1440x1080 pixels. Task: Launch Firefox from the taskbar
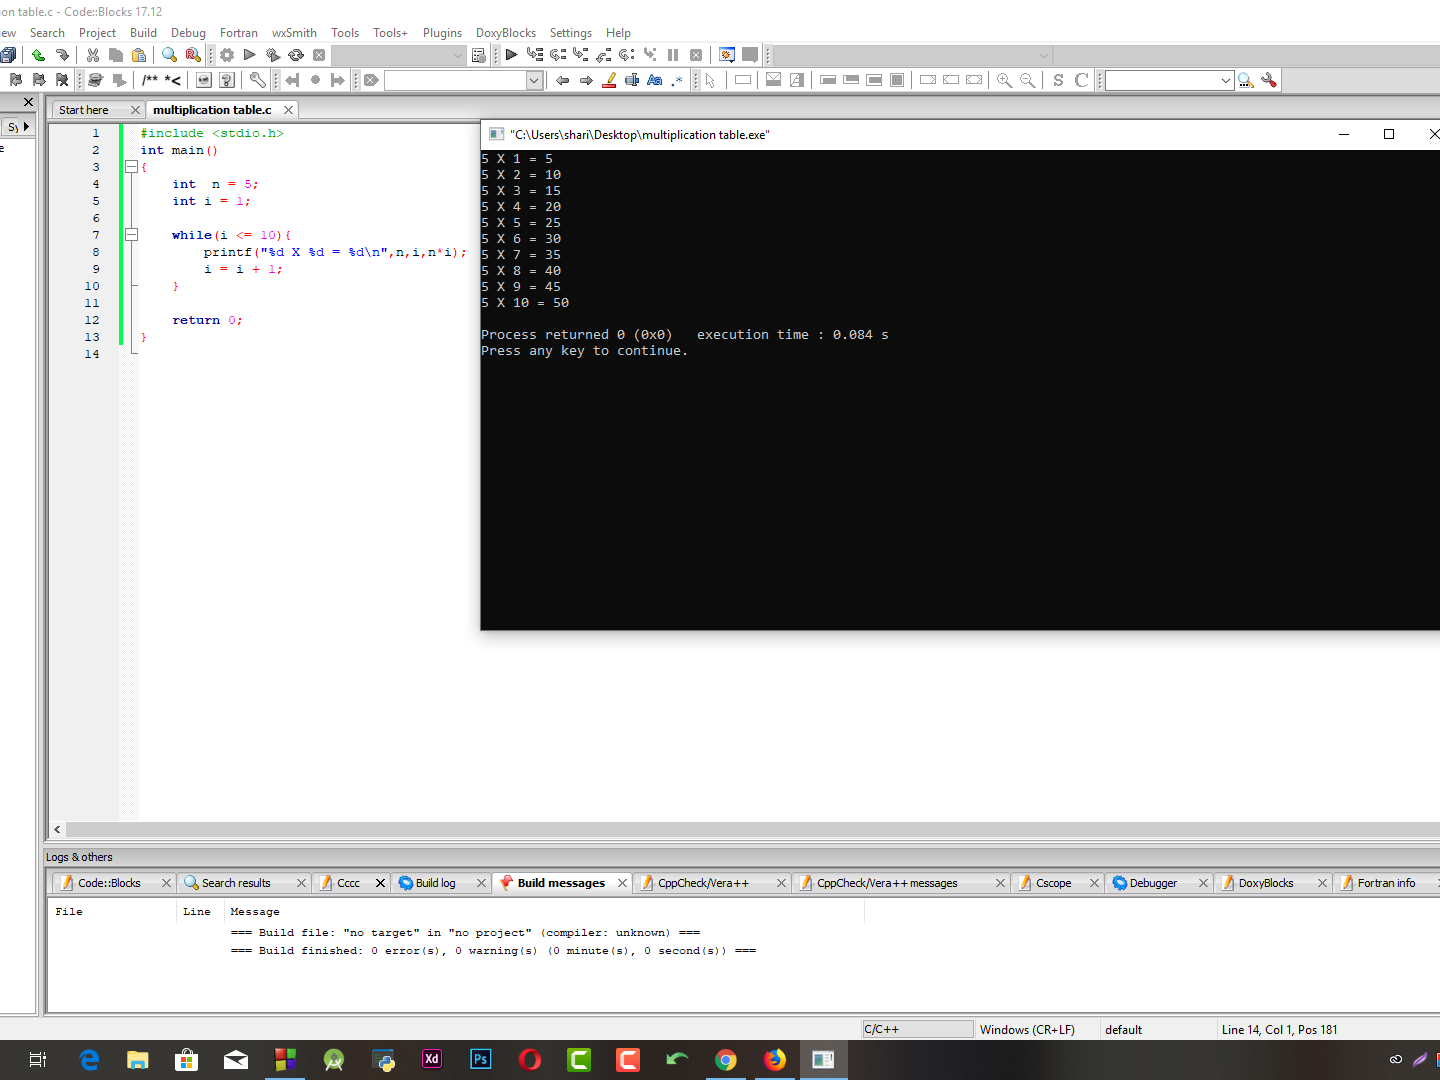775,1059
